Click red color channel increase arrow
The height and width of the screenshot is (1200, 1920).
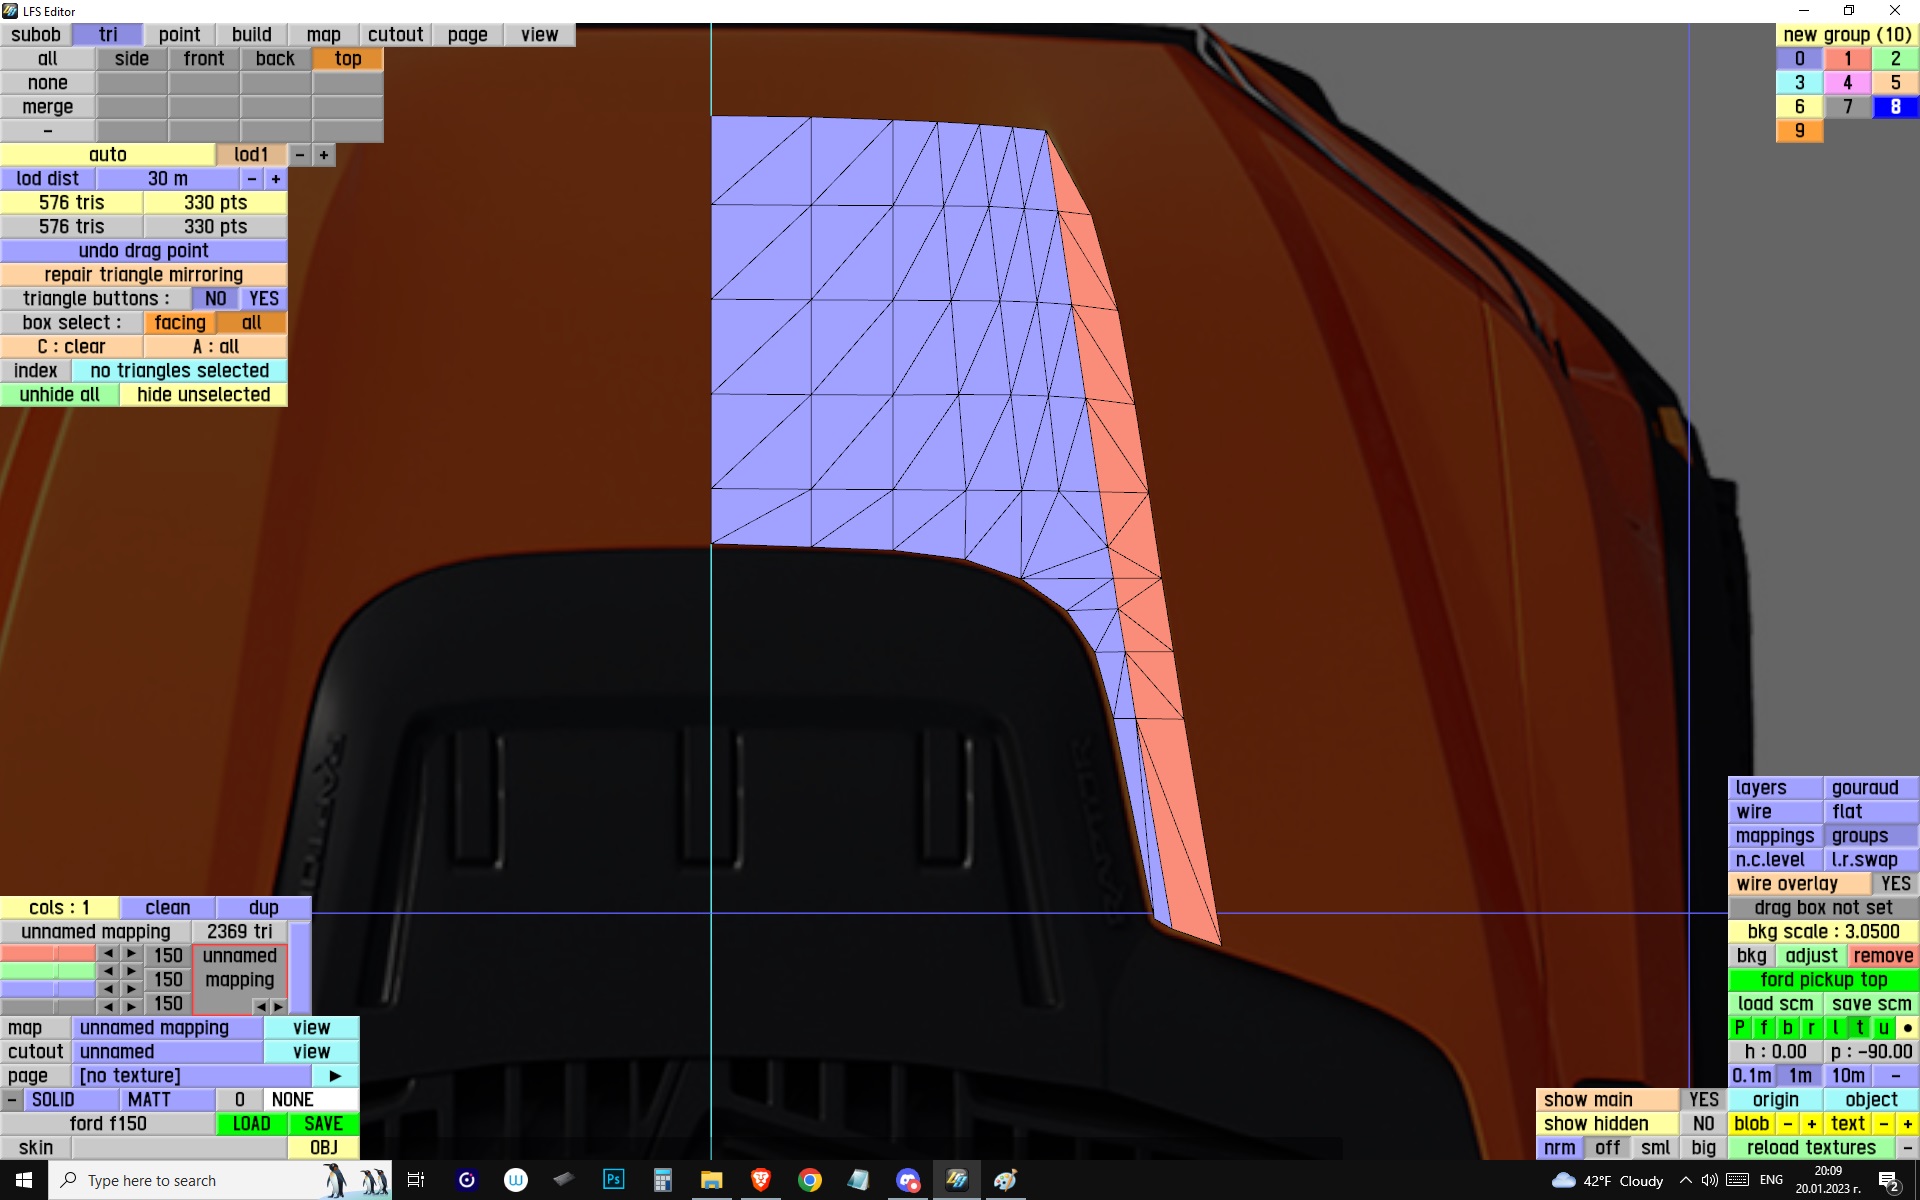(131, 954)
